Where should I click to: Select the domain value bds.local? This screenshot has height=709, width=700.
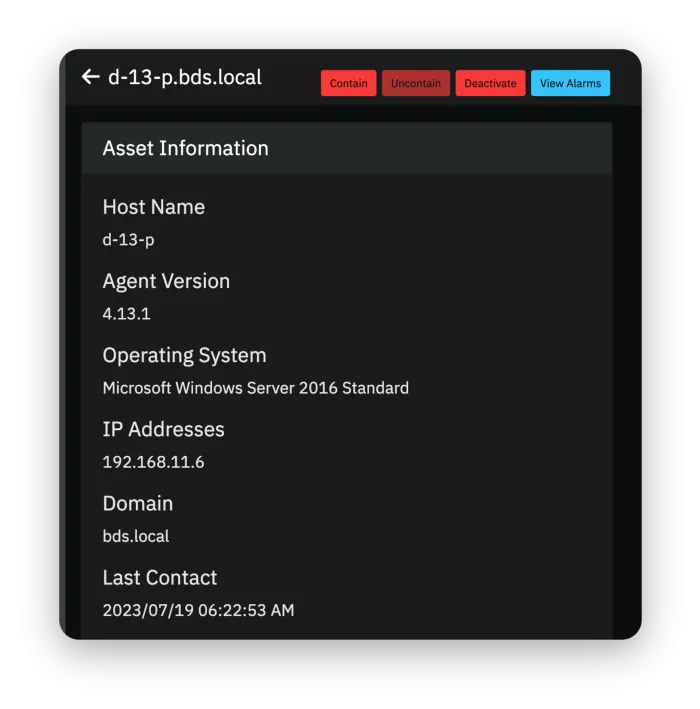136,536
